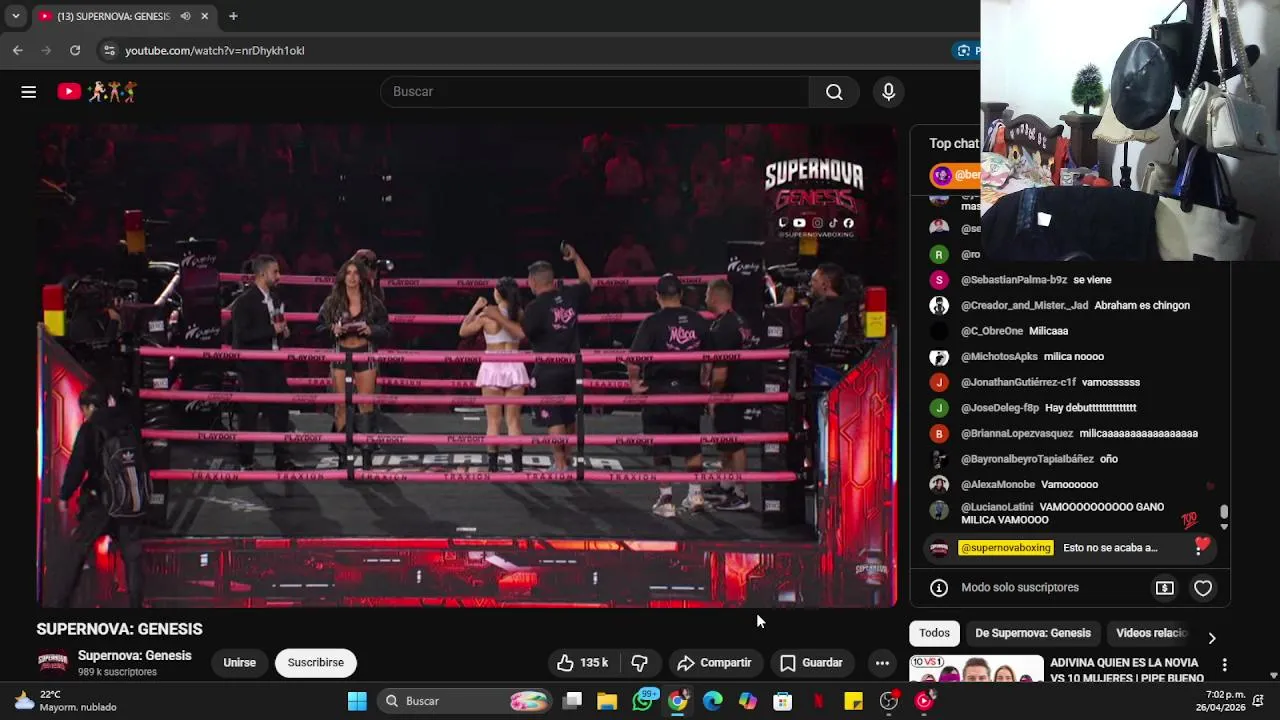
Task: Click the taskbar Buscar search box
Action: 464,701
